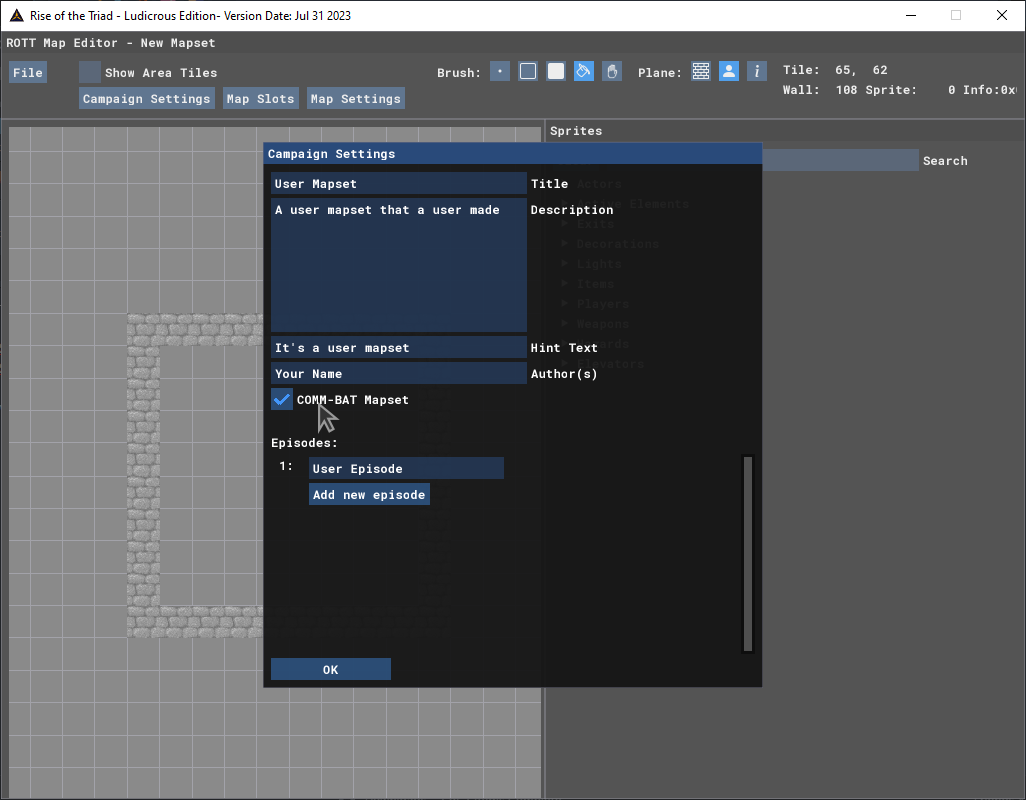Select the filled rectangle brush

(x=556, y=71)
